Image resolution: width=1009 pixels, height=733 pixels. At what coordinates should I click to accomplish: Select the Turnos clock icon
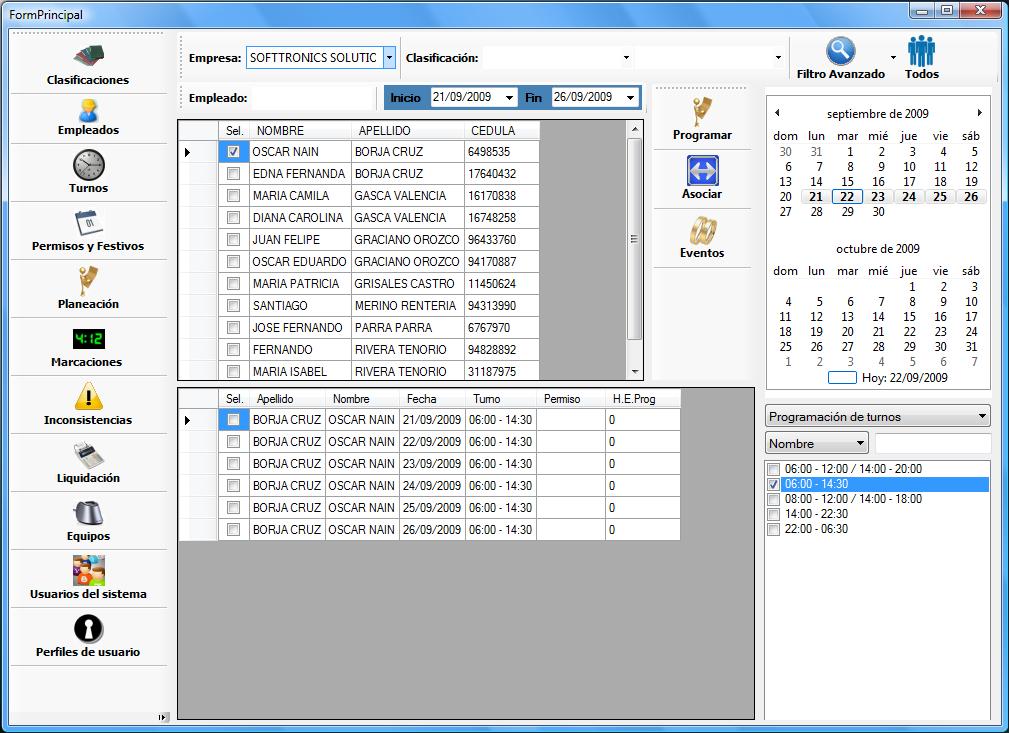point(88,164)
